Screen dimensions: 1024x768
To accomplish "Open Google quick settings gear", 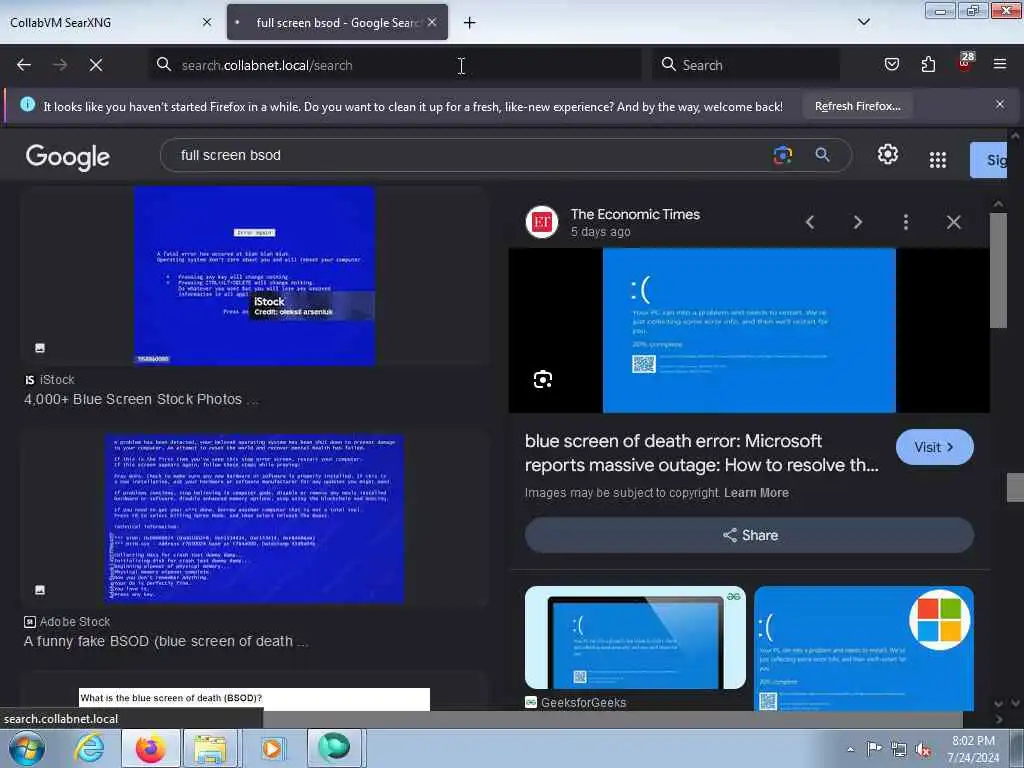I will [x=888, y=155].
